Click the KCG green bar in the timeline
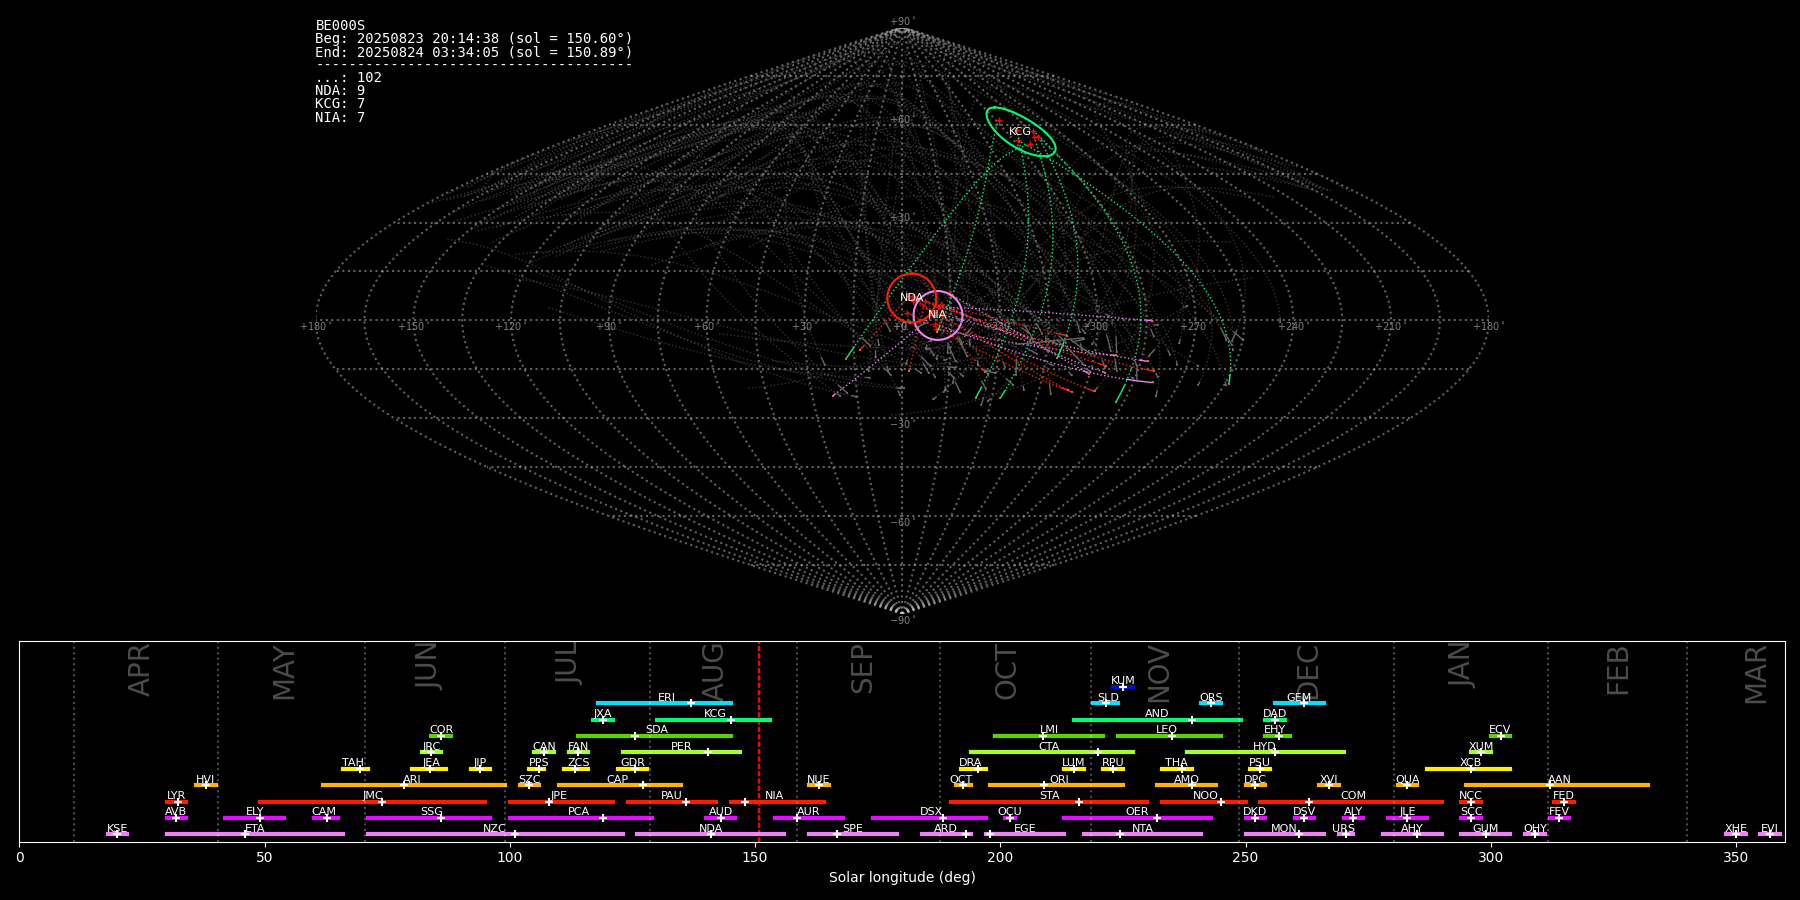This screenshot has height=900, width=1800. [x=713, y=719]
